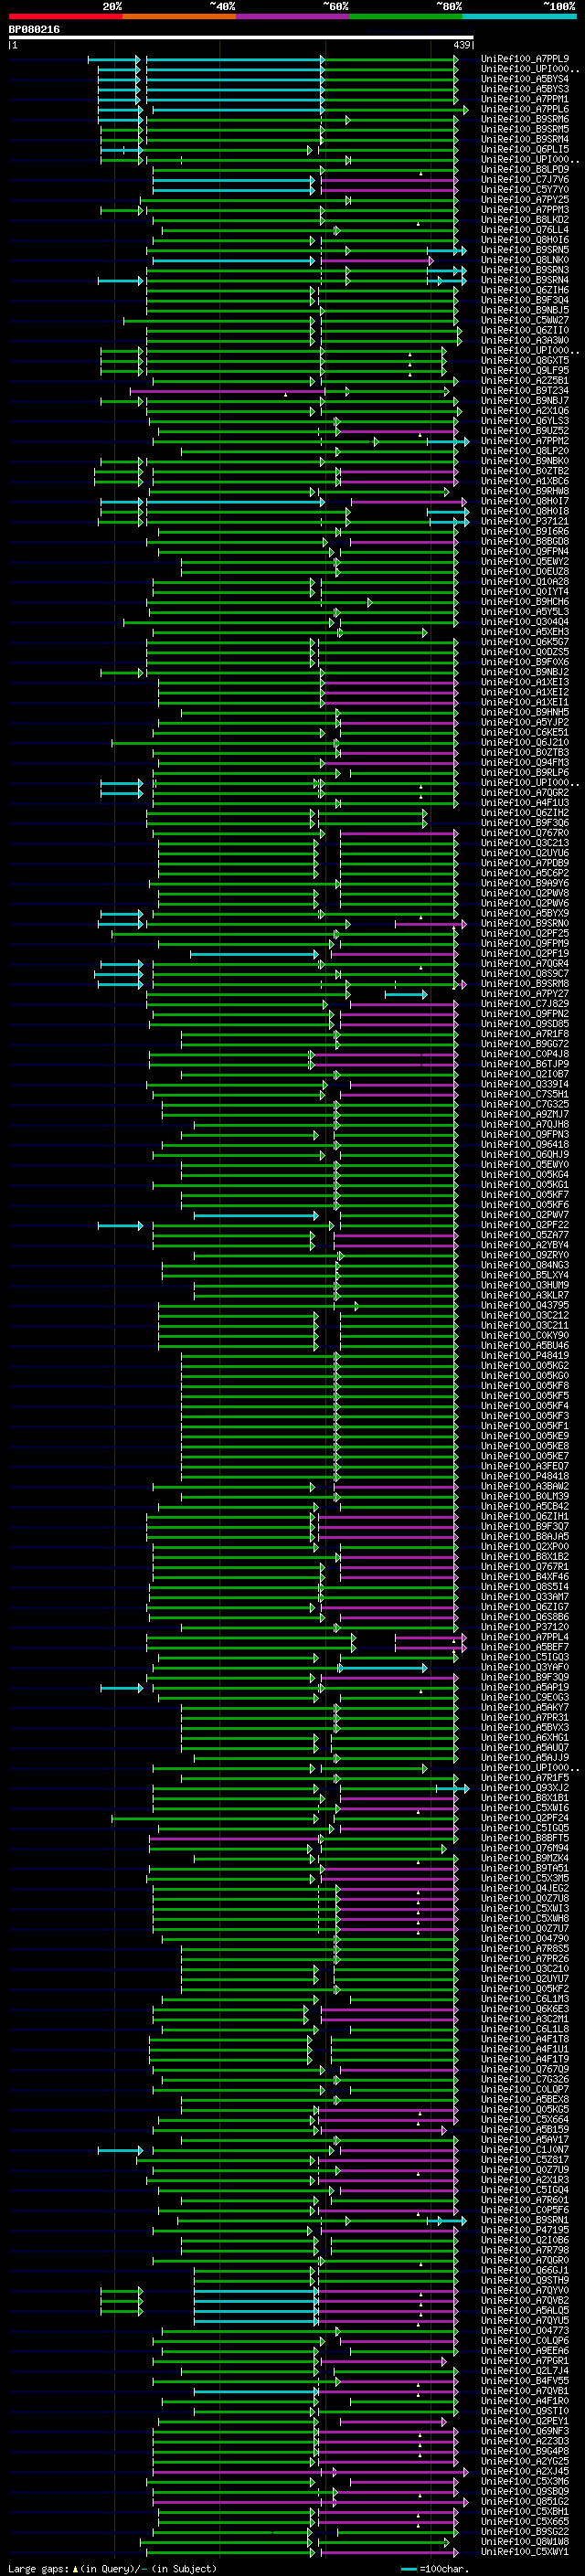Click the green ~80% identity legend segment
Screen dimensions: 585x2576
(406, 16)
